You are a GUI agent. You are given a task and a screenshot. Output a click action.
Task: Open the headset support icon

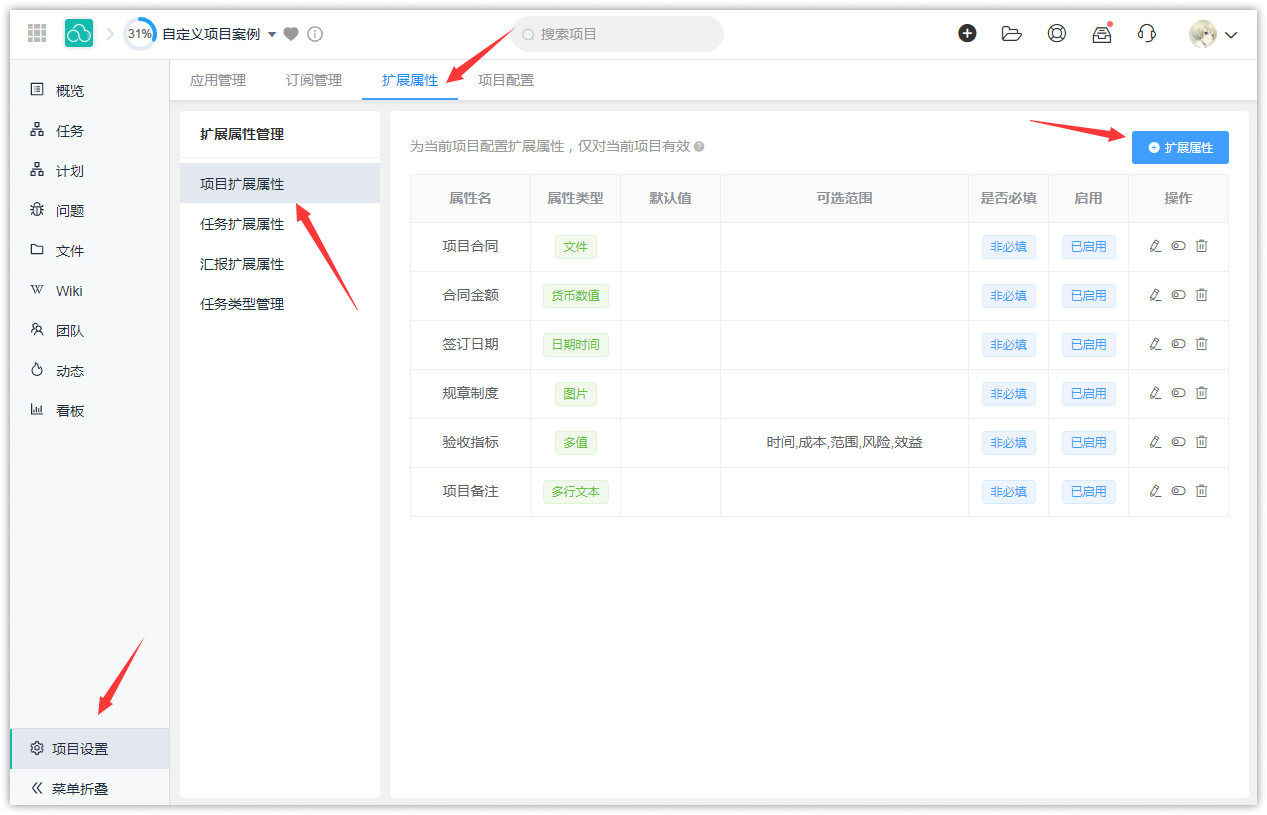pos(1147,33)
